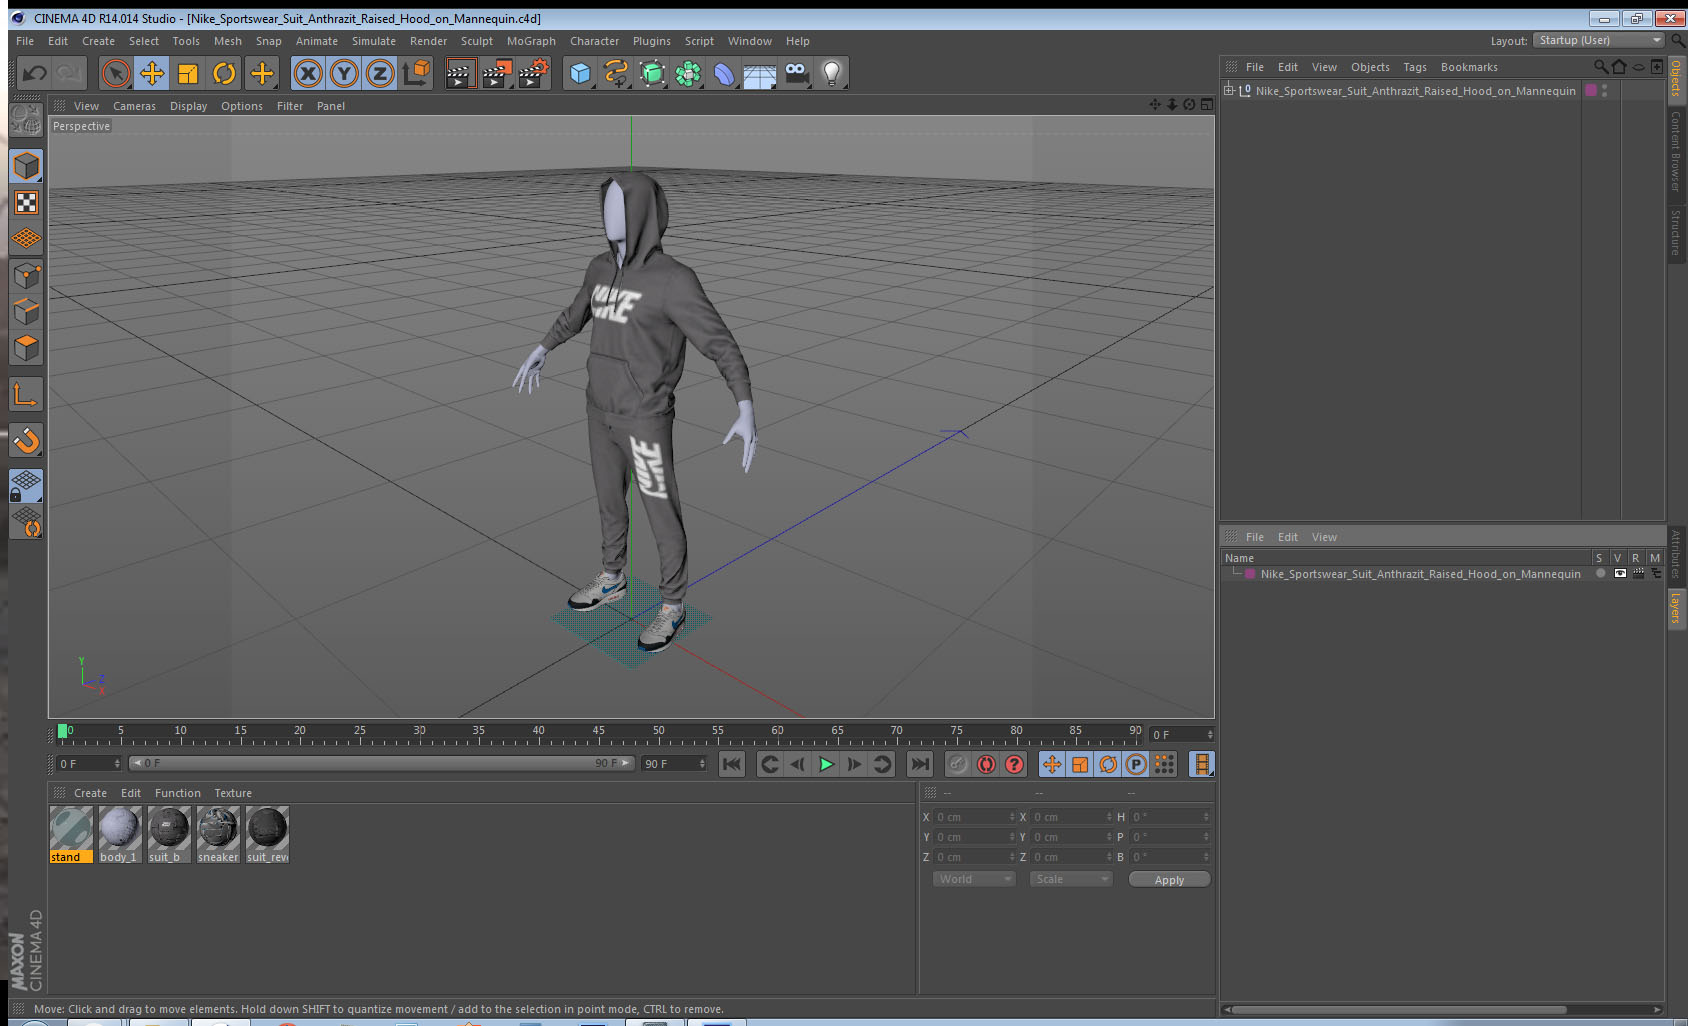Screen dimensions: 1688x1026
Task: Enable the Axis mode tool
Action: point(26,395)
